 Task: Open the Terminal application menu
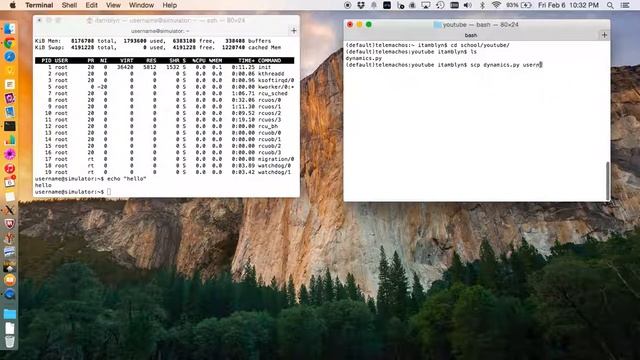pyautogui.click(x=39, y=5)
